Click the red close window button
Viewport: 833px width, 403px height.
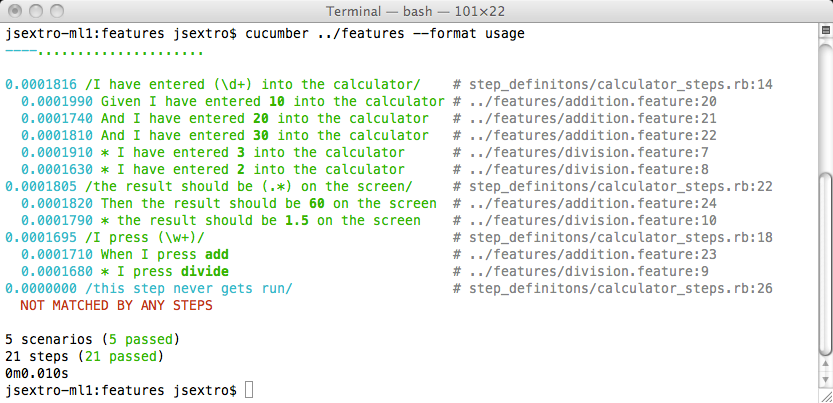coord(16,10)
